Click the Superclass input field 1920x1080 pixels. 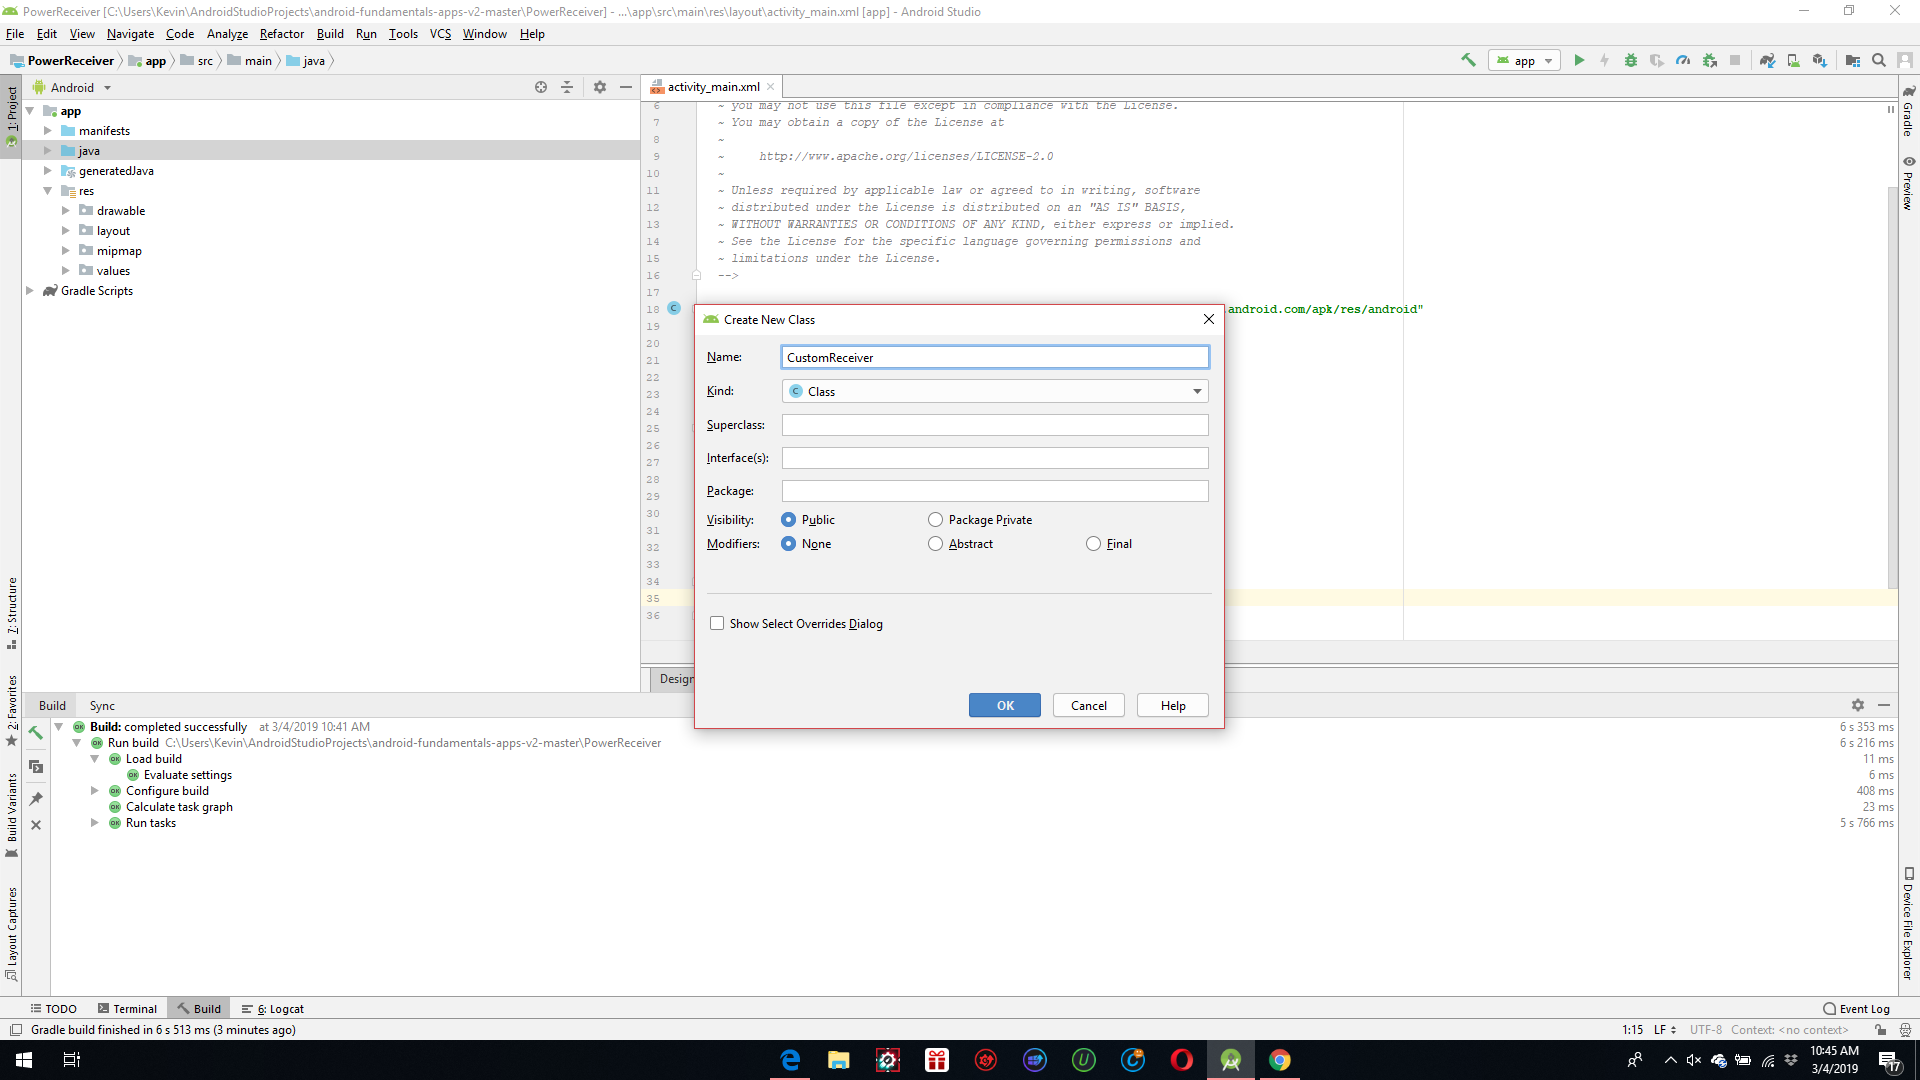(x=995, y=425)
